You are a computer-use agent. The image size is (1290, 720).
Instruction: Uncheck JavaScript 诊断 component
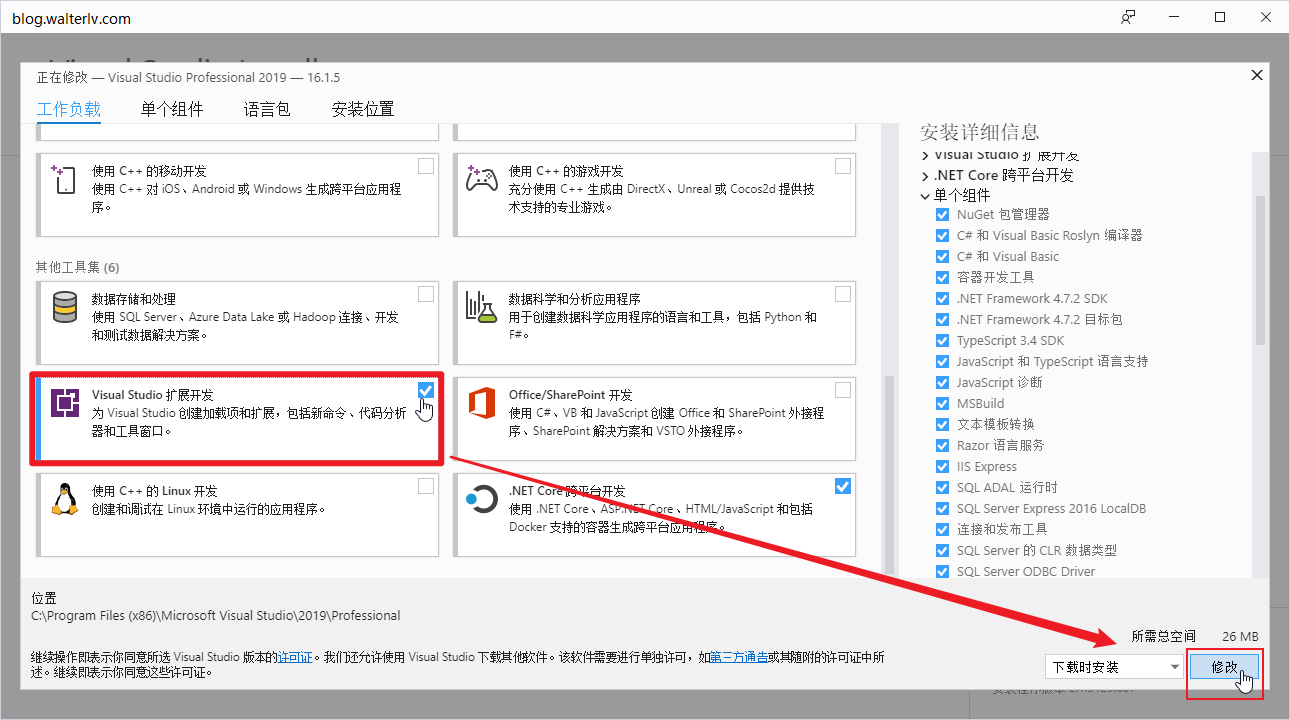942,383
